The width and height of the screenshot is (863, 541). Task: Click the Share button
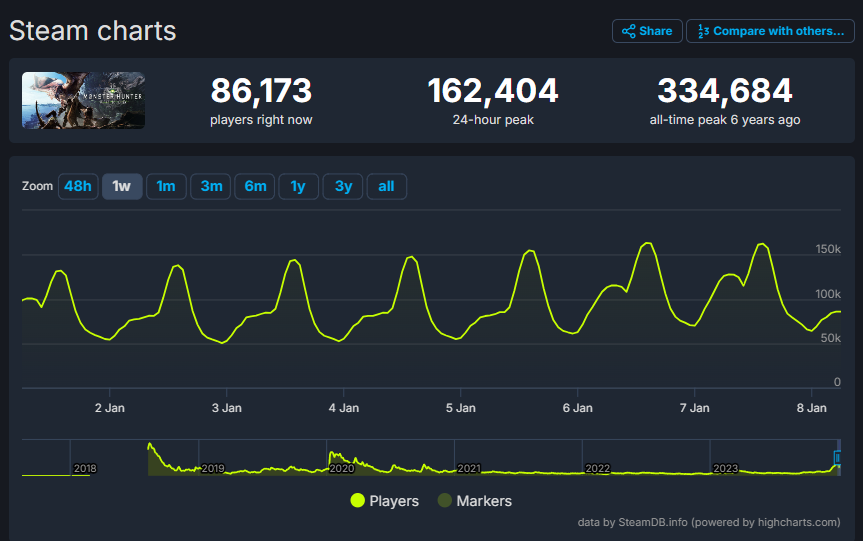tap(647, 31)
